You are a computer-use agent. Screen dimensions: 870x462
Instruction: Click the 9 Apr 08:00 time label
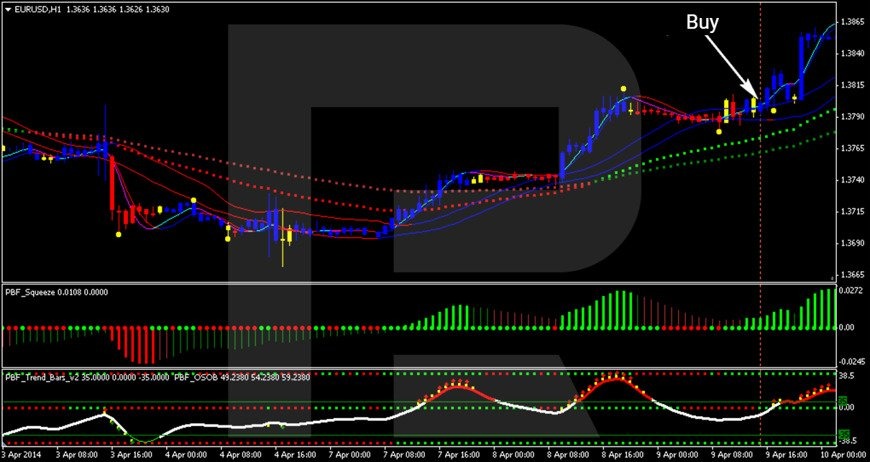pos(734,454)
